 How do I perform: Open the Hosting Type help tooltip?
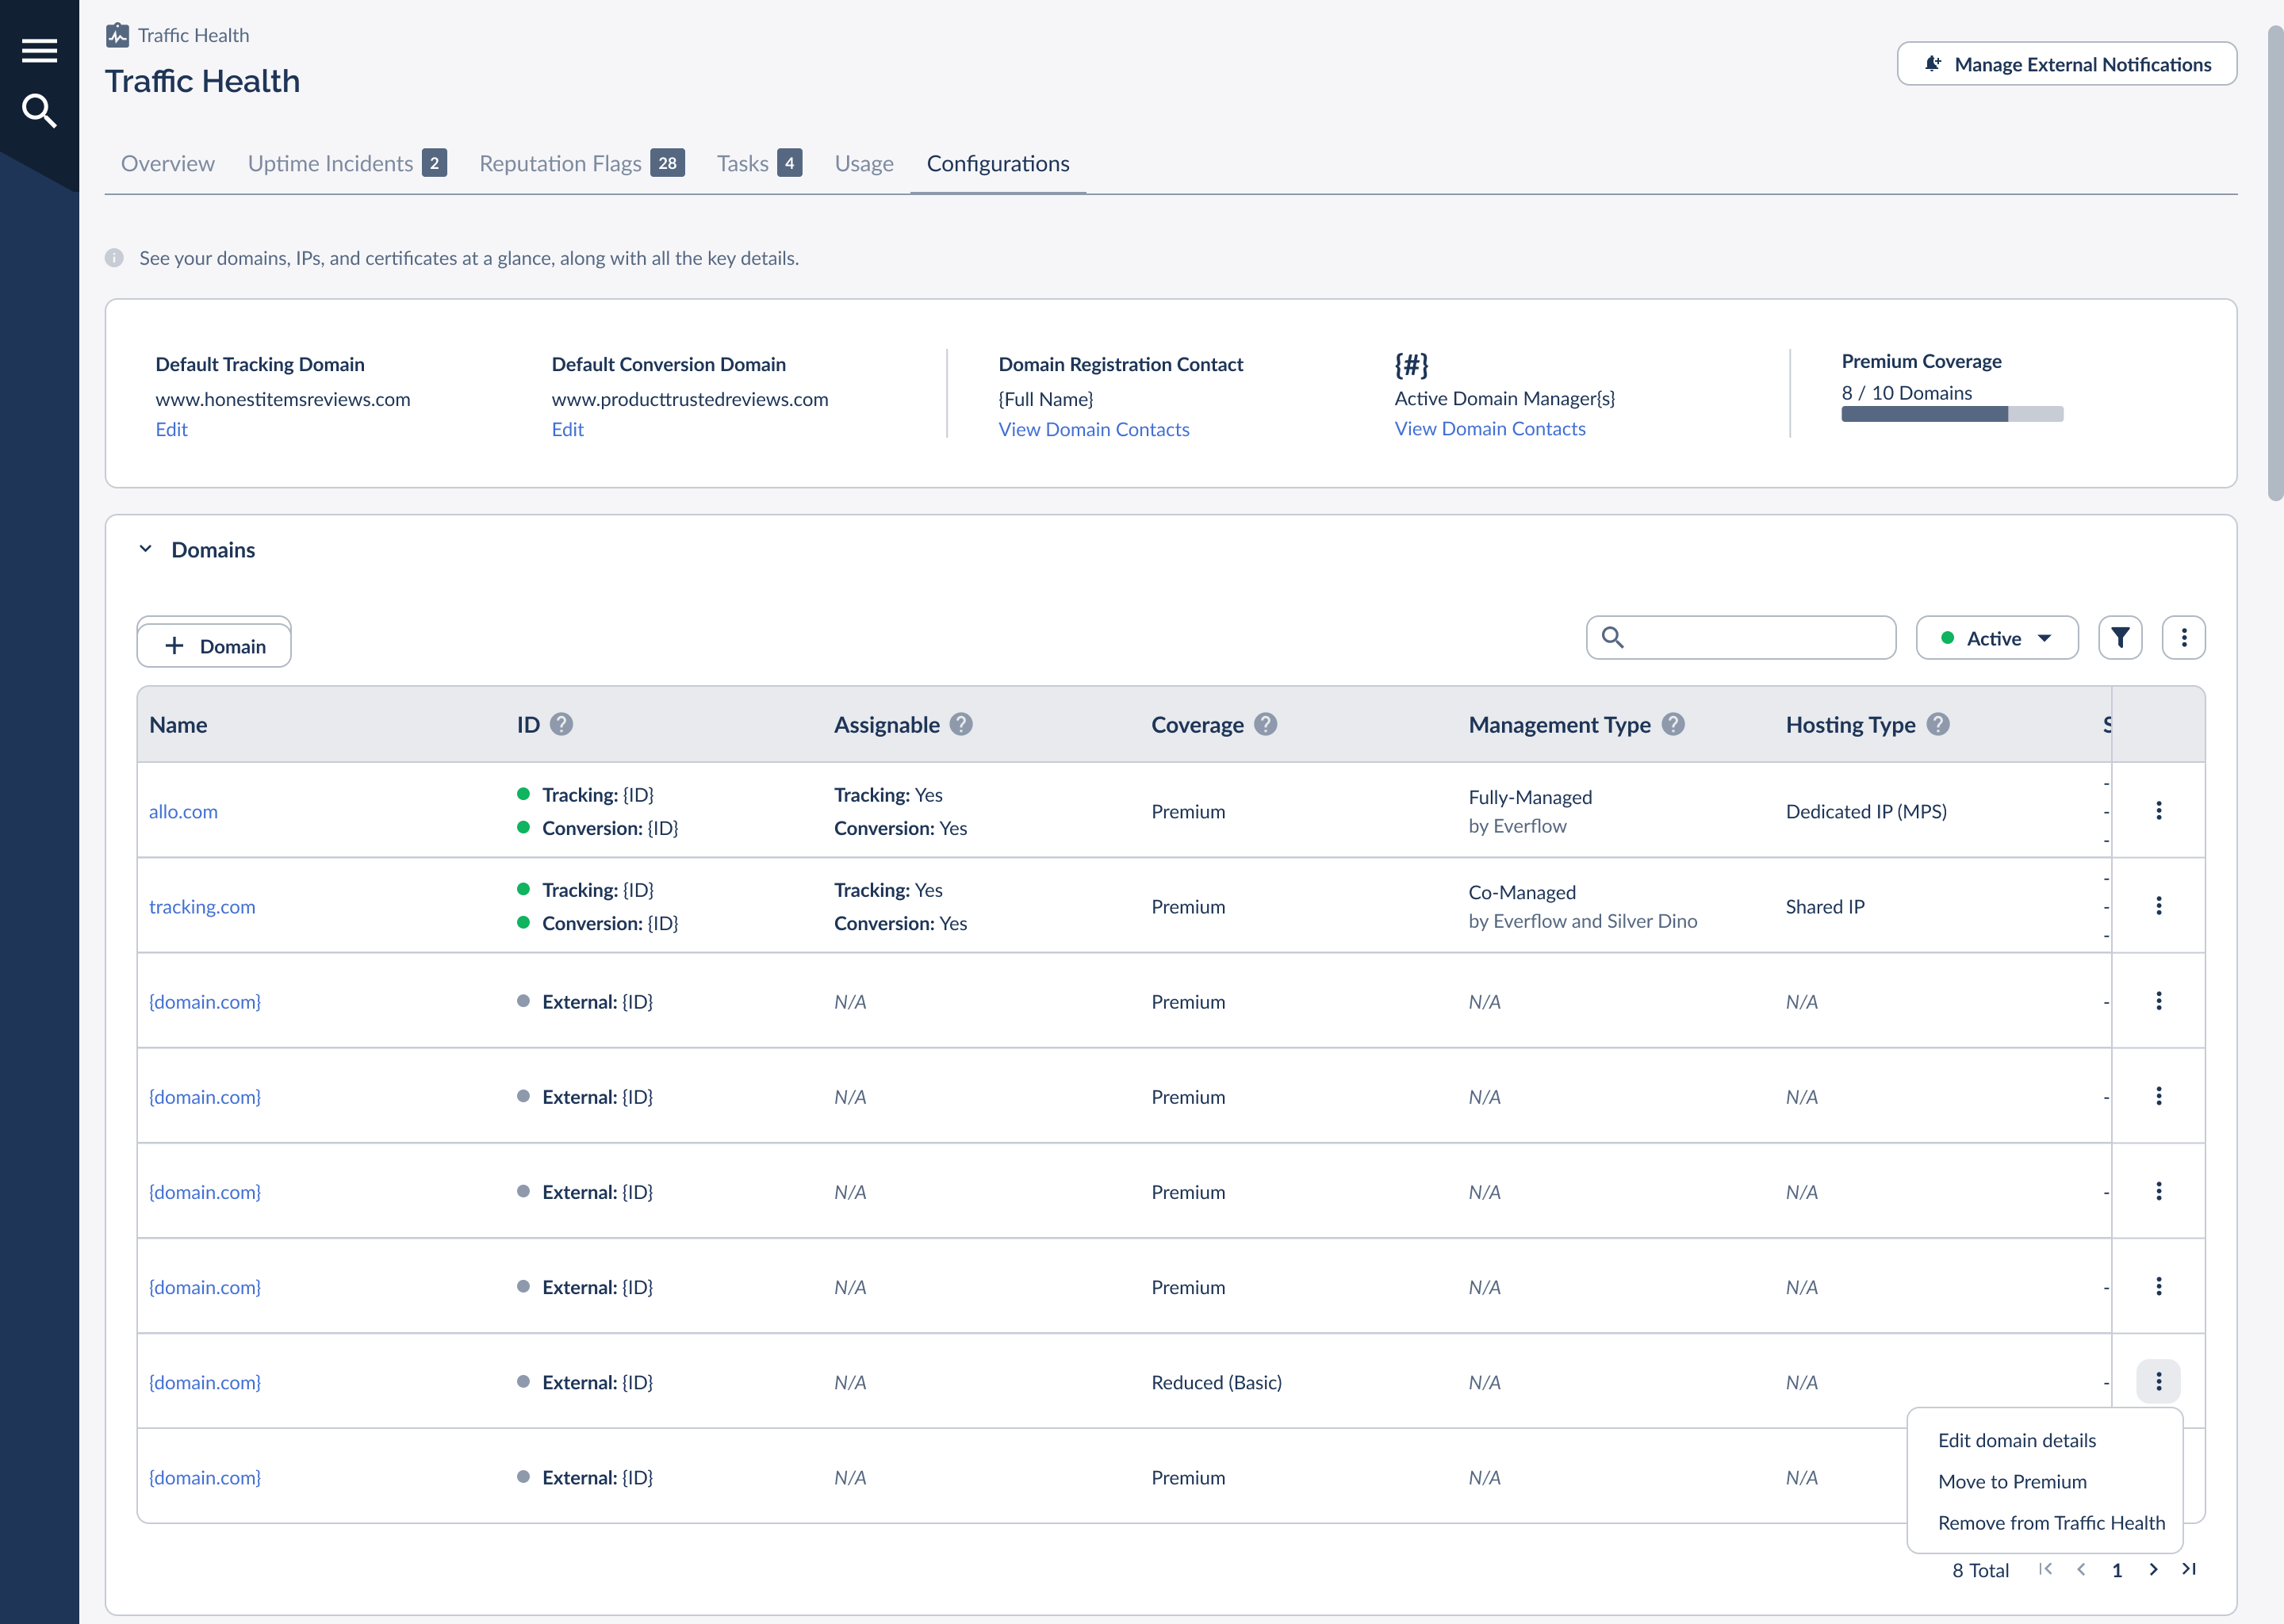pyautogui.click(x=1938, y=724)
